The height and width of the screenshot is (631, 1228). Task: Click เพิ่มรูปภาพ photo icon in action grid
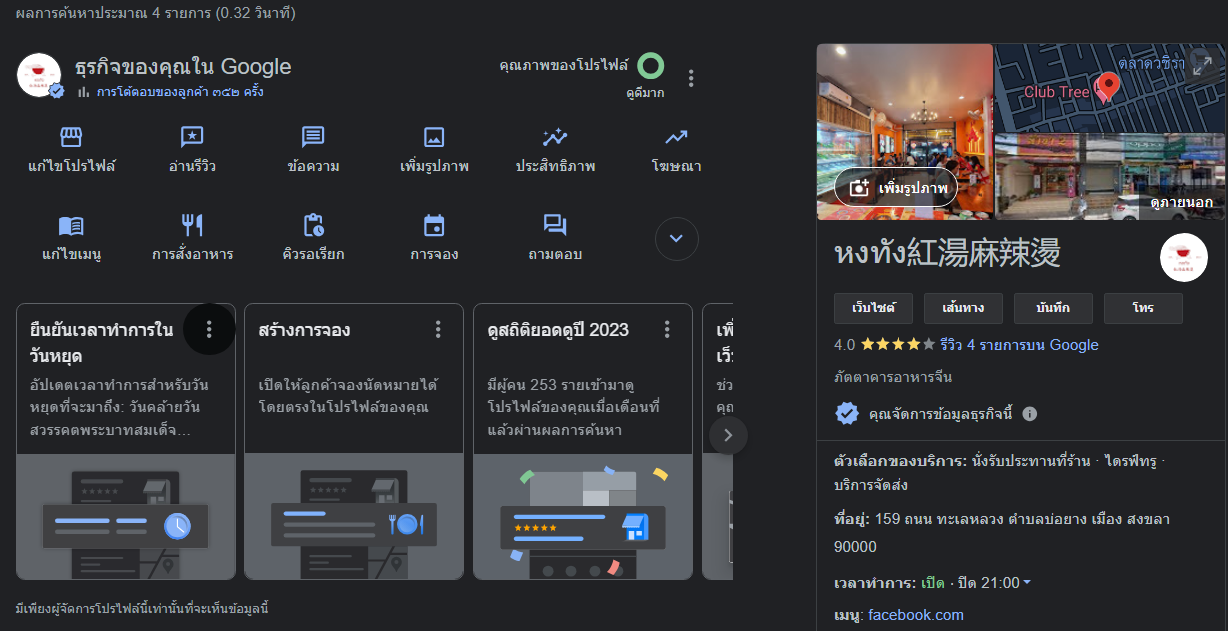click(434, 137)
